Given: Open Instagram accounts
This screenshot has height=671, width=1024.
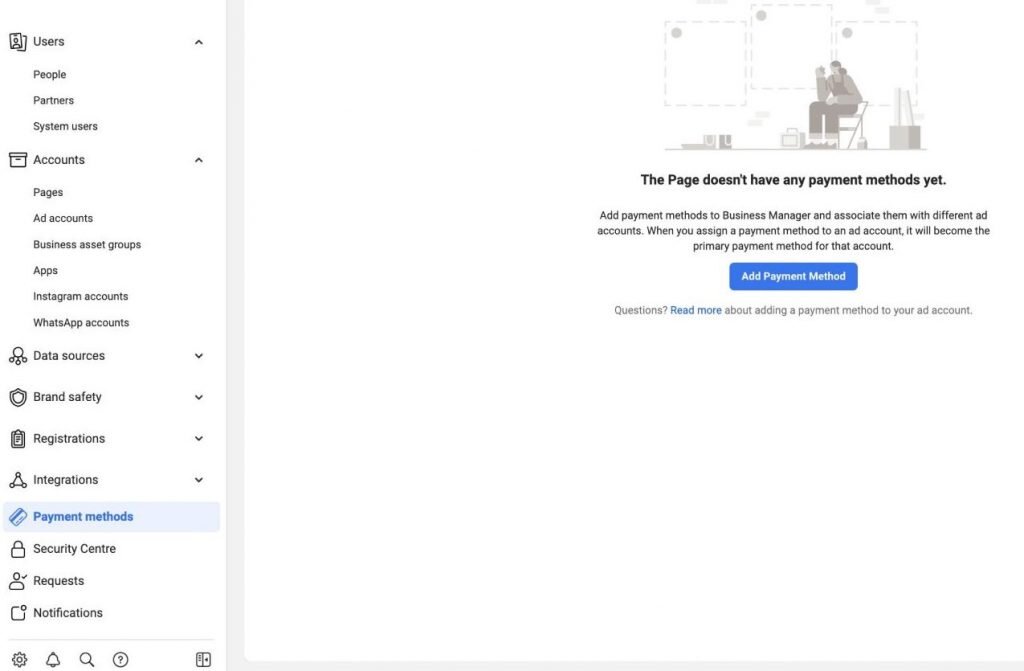Looking at the screenshot, I should (x=80, y=297).
